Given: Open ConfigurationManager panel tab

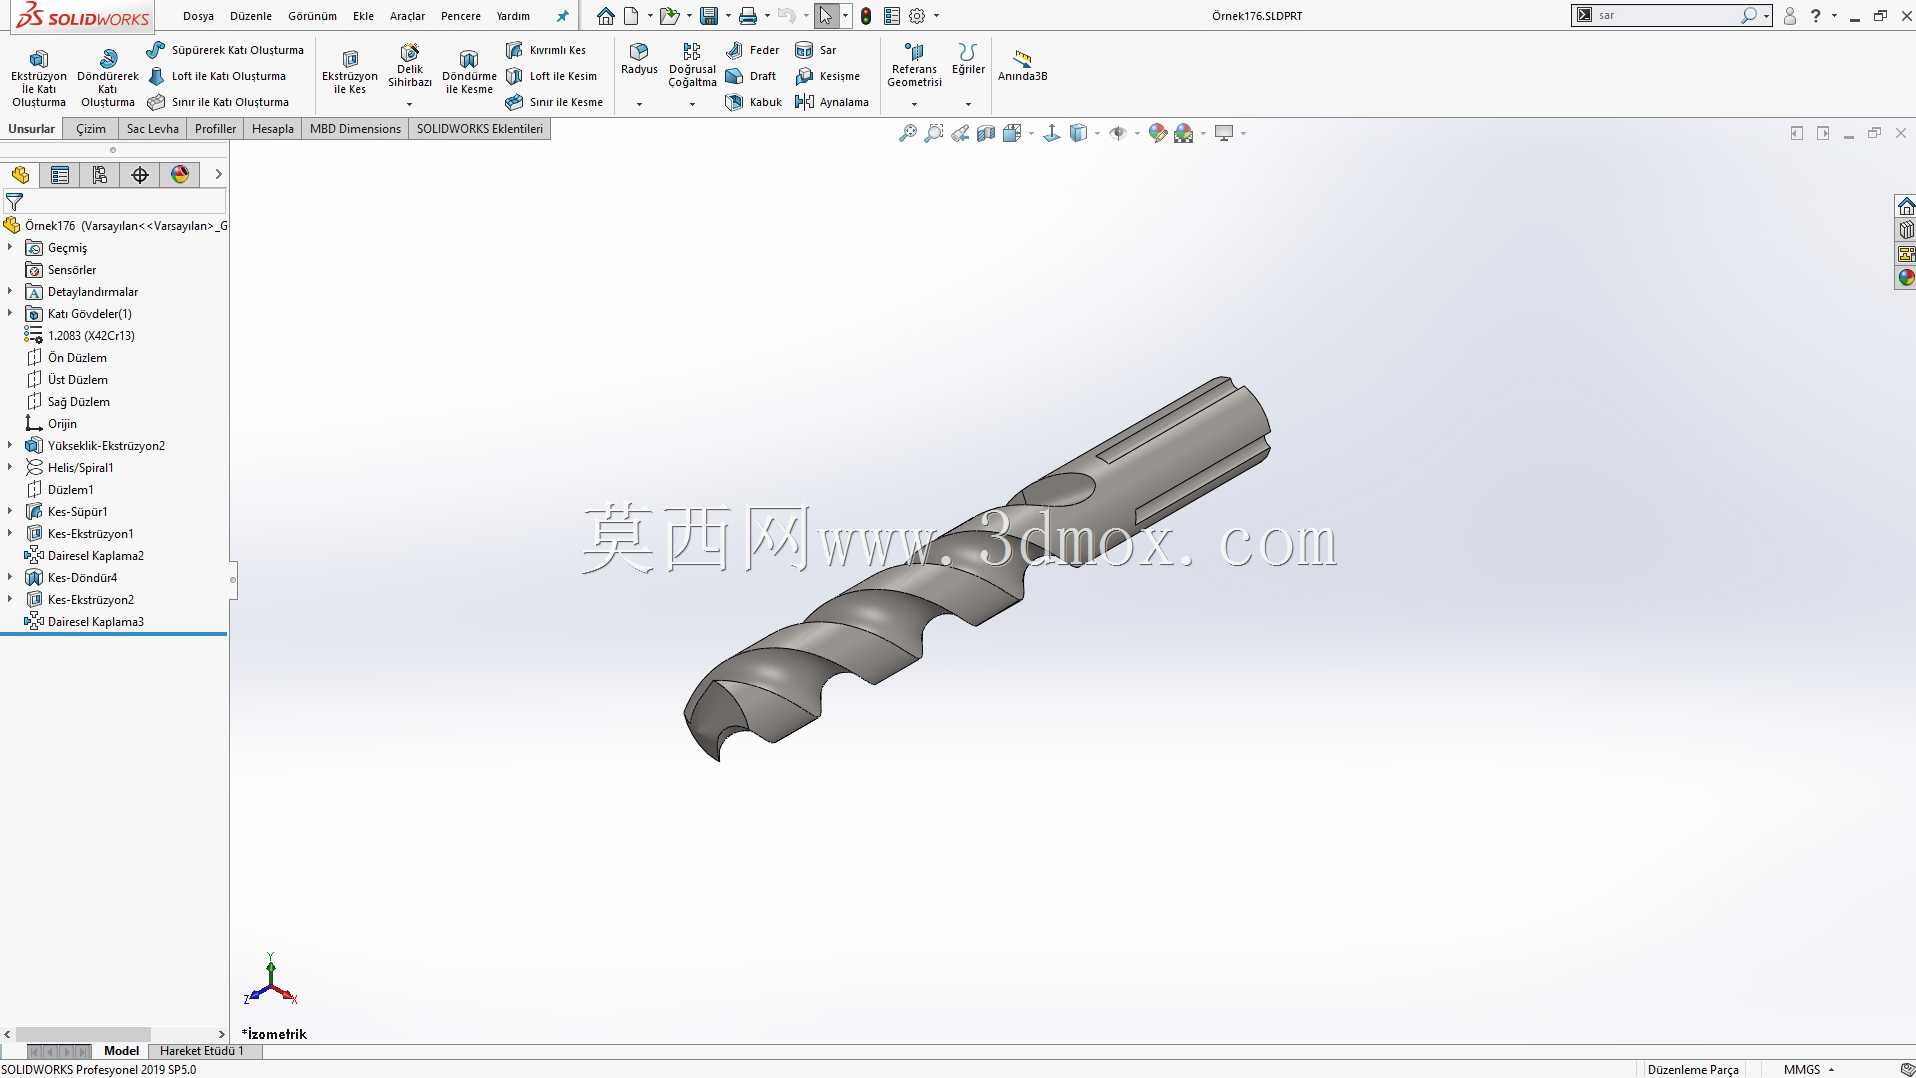Looking at the screenshot, I should [x=100, y=175].
